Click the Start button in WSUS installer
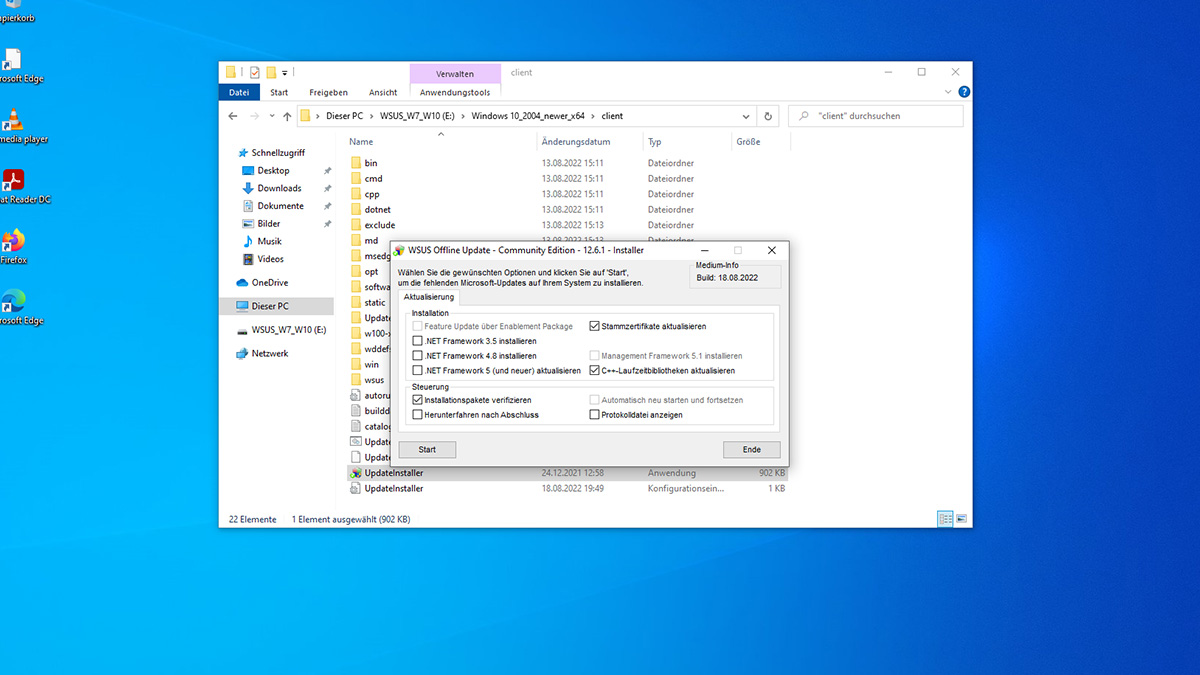This screenshot has height=675, width=1200. coord(427,450)
